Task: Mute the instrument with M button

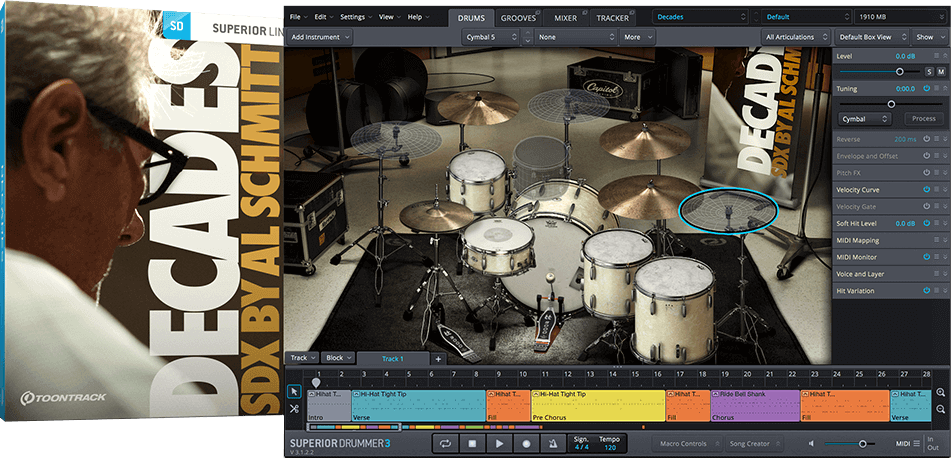Action: click(x=941, y=72)
